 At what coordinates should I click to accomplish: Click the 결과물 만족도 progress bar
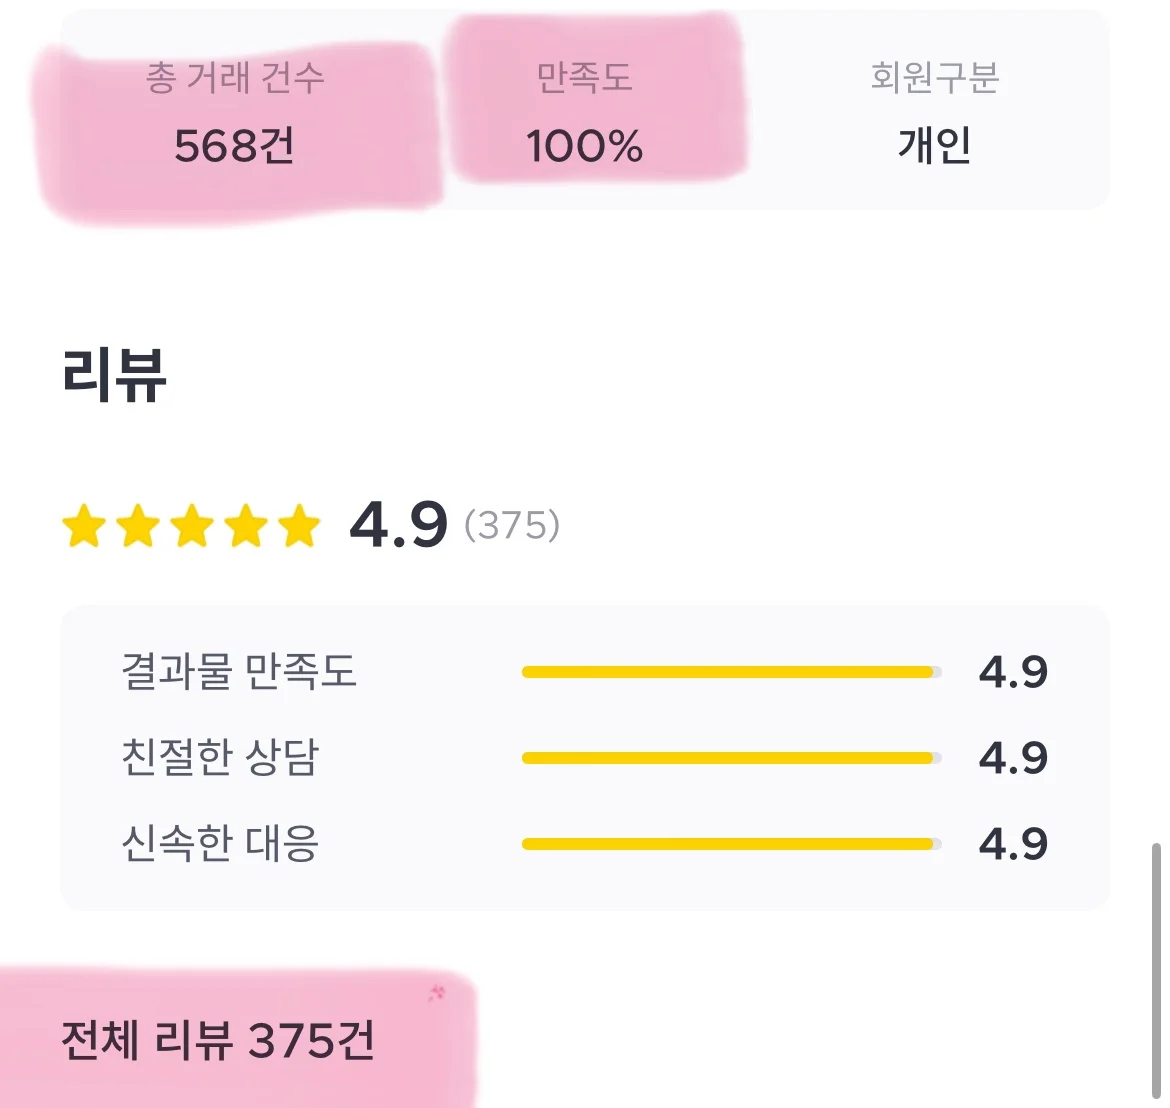[x=730, y=672]
